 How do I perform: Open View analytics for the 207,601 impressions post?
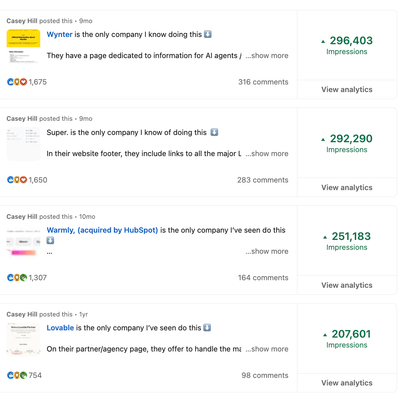tap(347, 383)
